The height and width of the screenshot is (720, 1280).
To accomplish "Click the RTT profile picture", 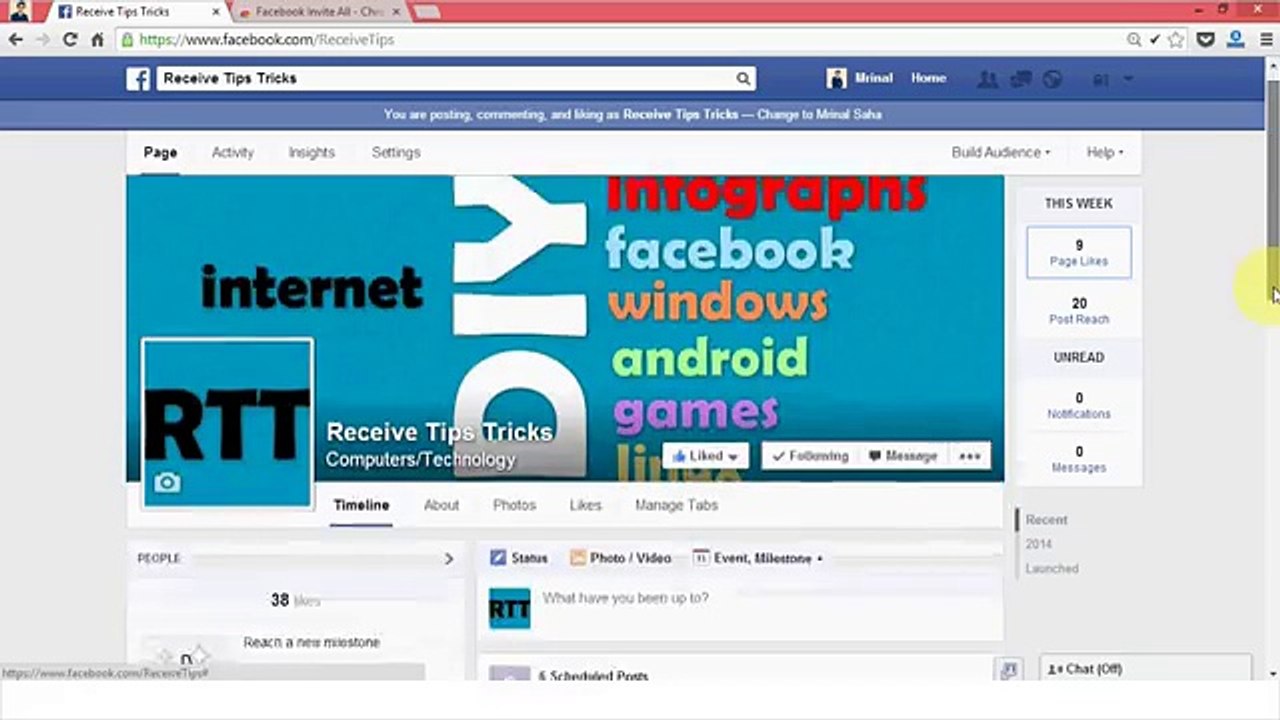I will tap(227, 424).
